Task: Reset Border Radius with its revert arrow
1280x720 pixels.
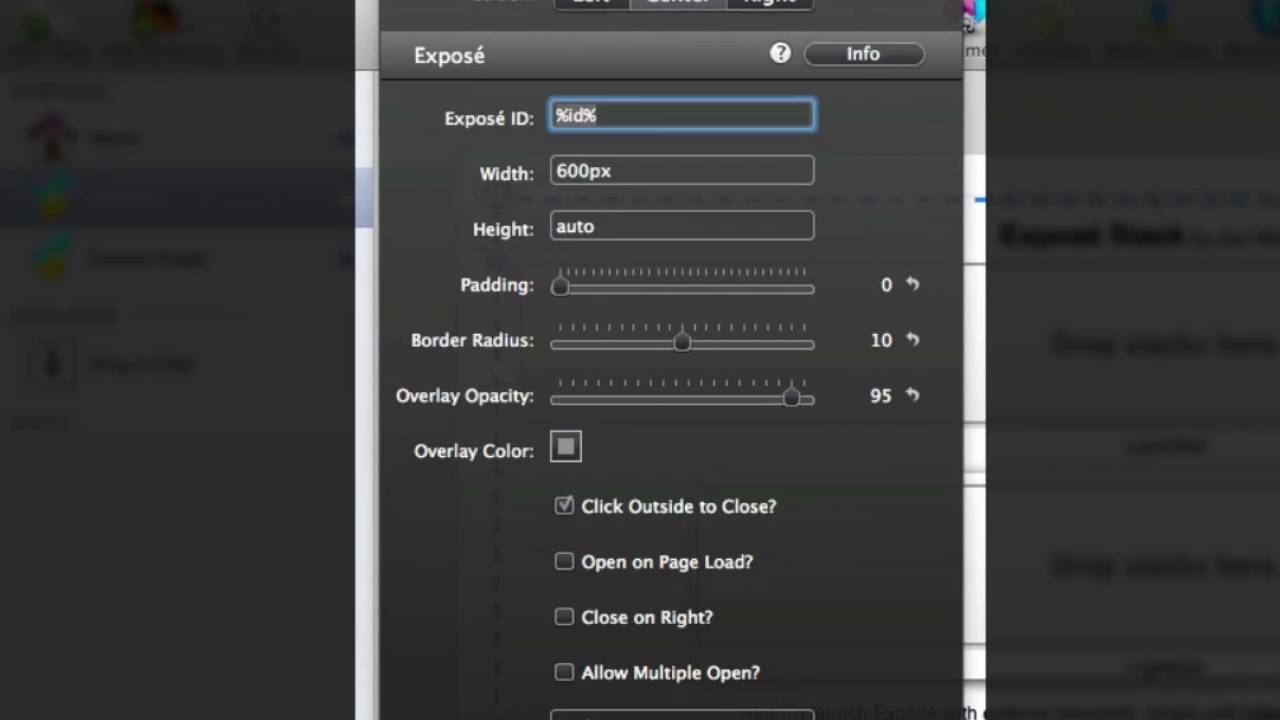Action: pos(912,340)
